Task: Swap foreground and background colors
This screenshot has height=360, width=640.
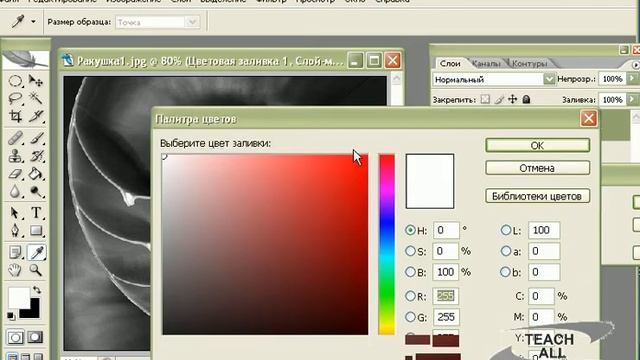Action: click(x=37, y=290)
